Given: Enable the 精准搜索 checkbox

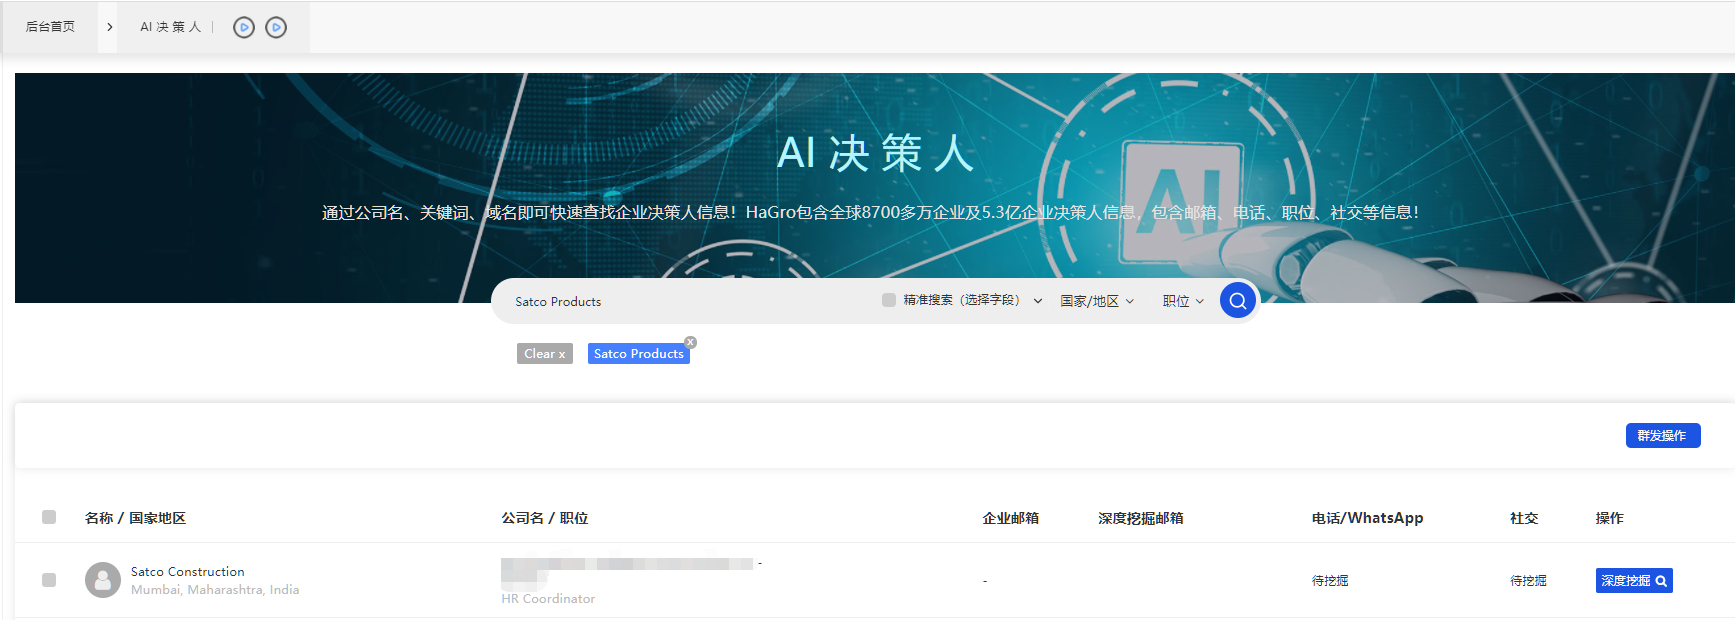Looking at the screenshot, I should click(x=888, y=300).
